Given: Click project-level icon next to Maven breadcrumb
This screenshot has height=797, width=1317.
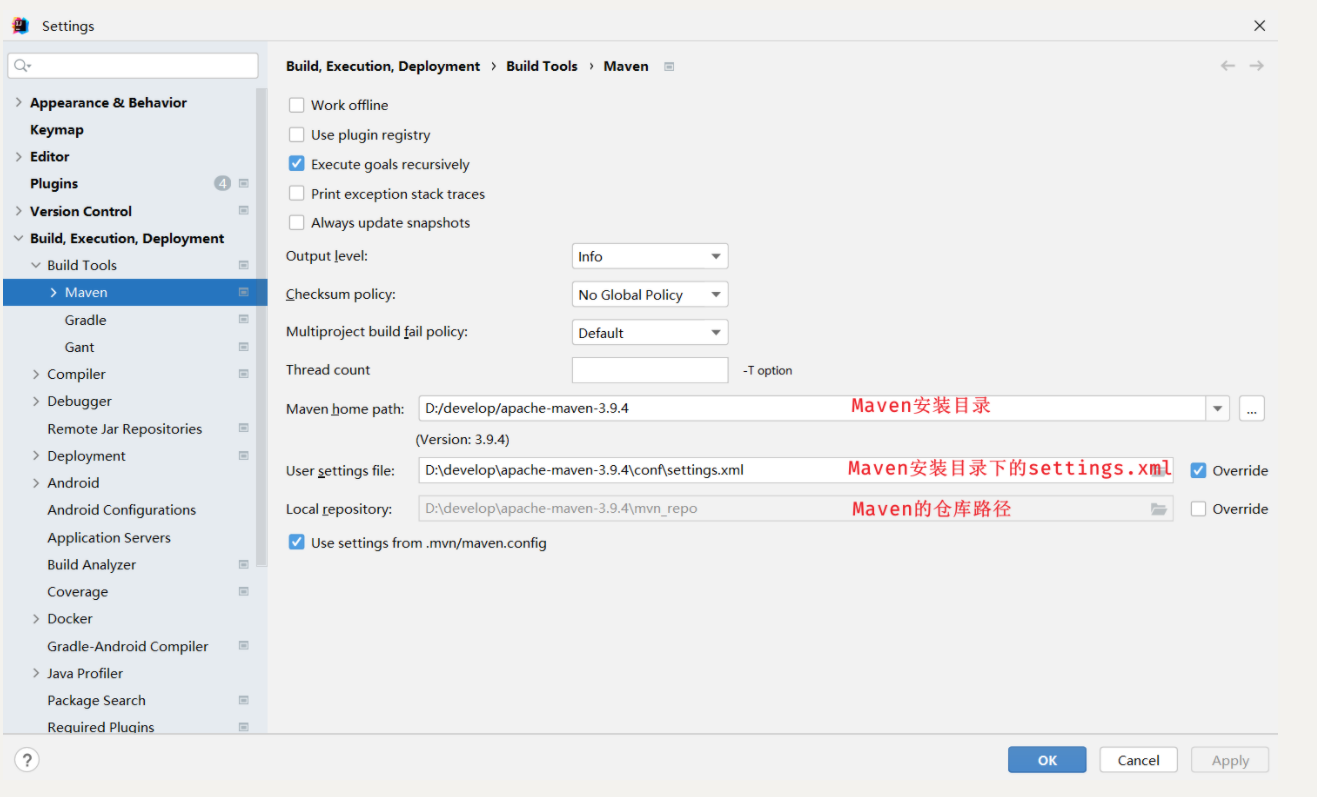Looking at the screenshot, I should pyautogui.click(x=669, y=67).
